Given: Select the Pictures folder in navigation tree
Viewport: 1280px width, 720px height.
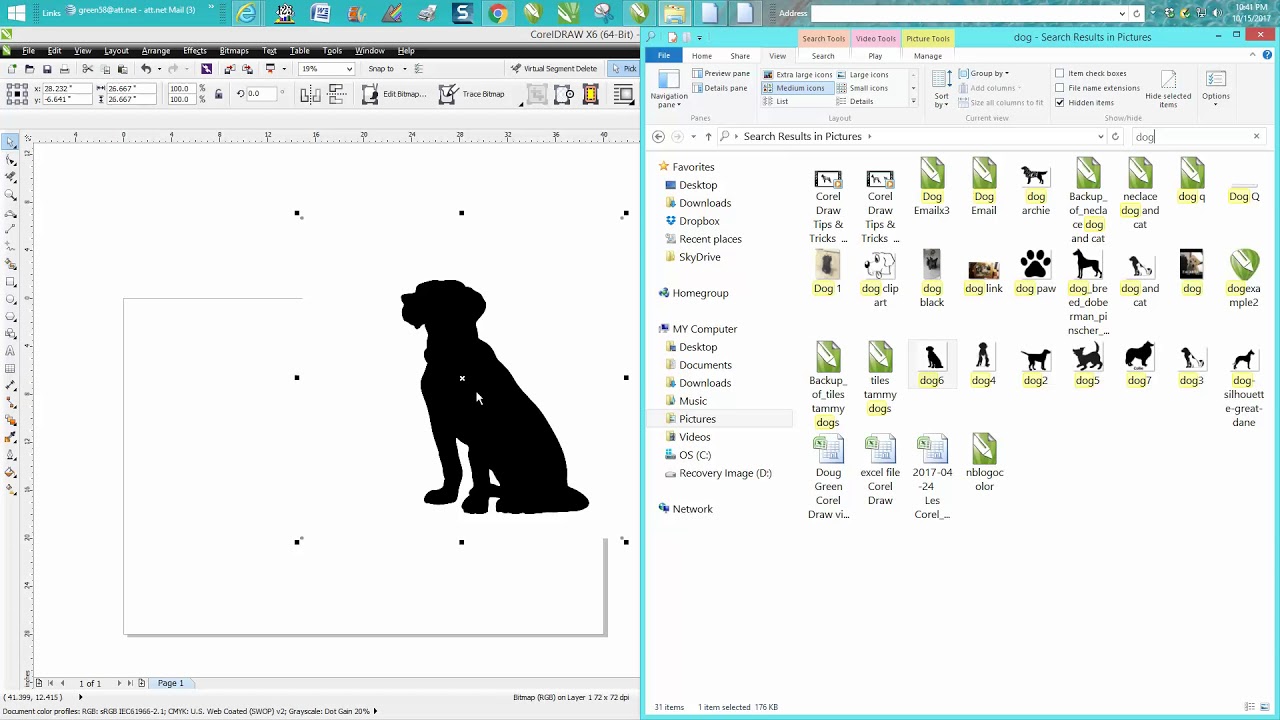Looking at the screenshot, I should point(697,419).
